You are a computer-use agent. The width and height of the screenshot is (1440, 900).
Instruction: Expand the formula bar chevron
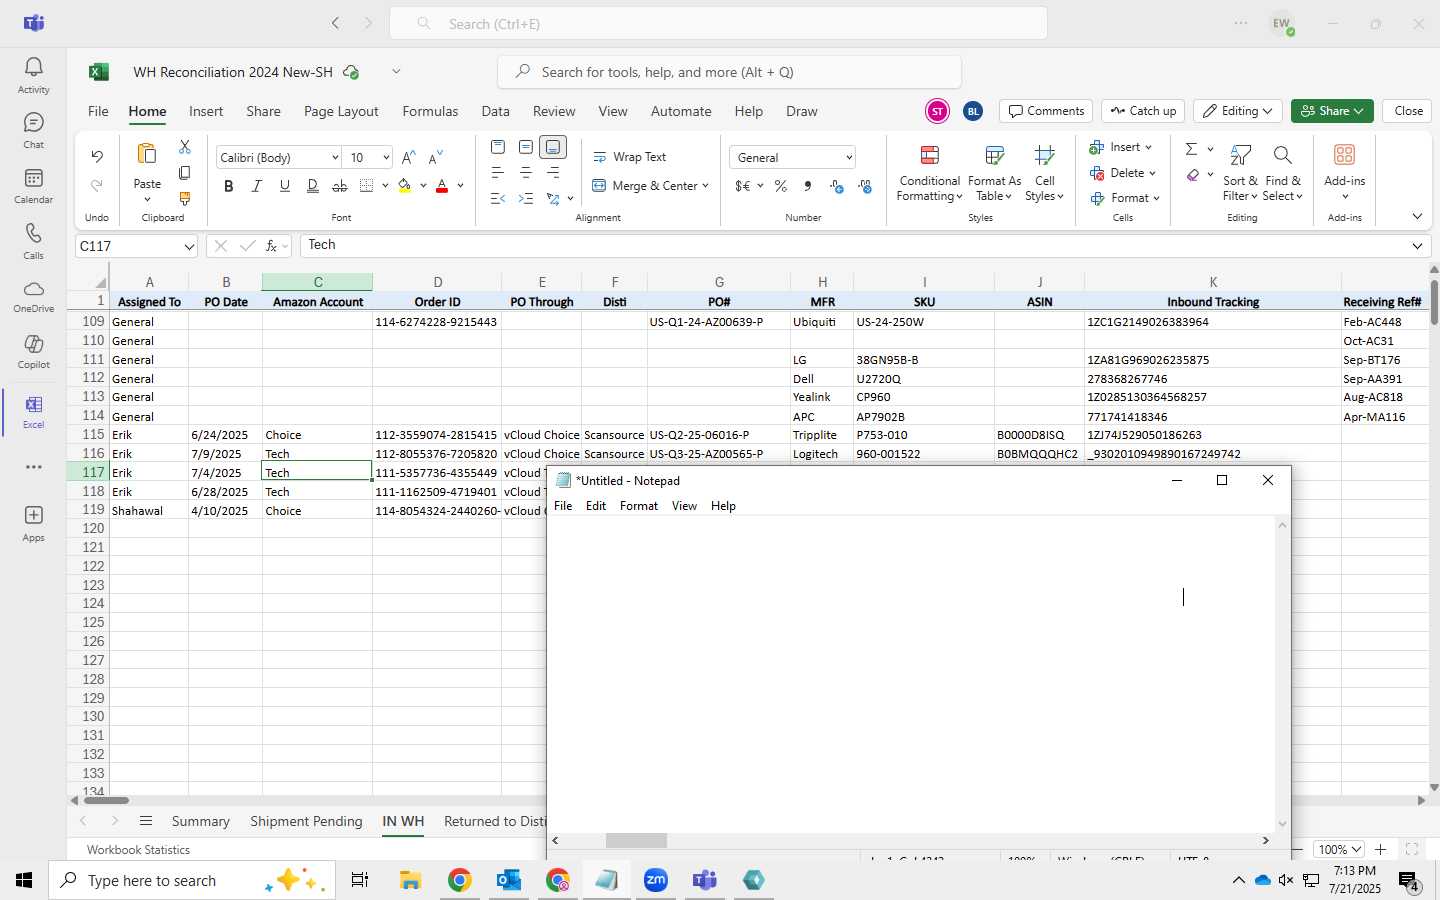[x=1417, y=246]
